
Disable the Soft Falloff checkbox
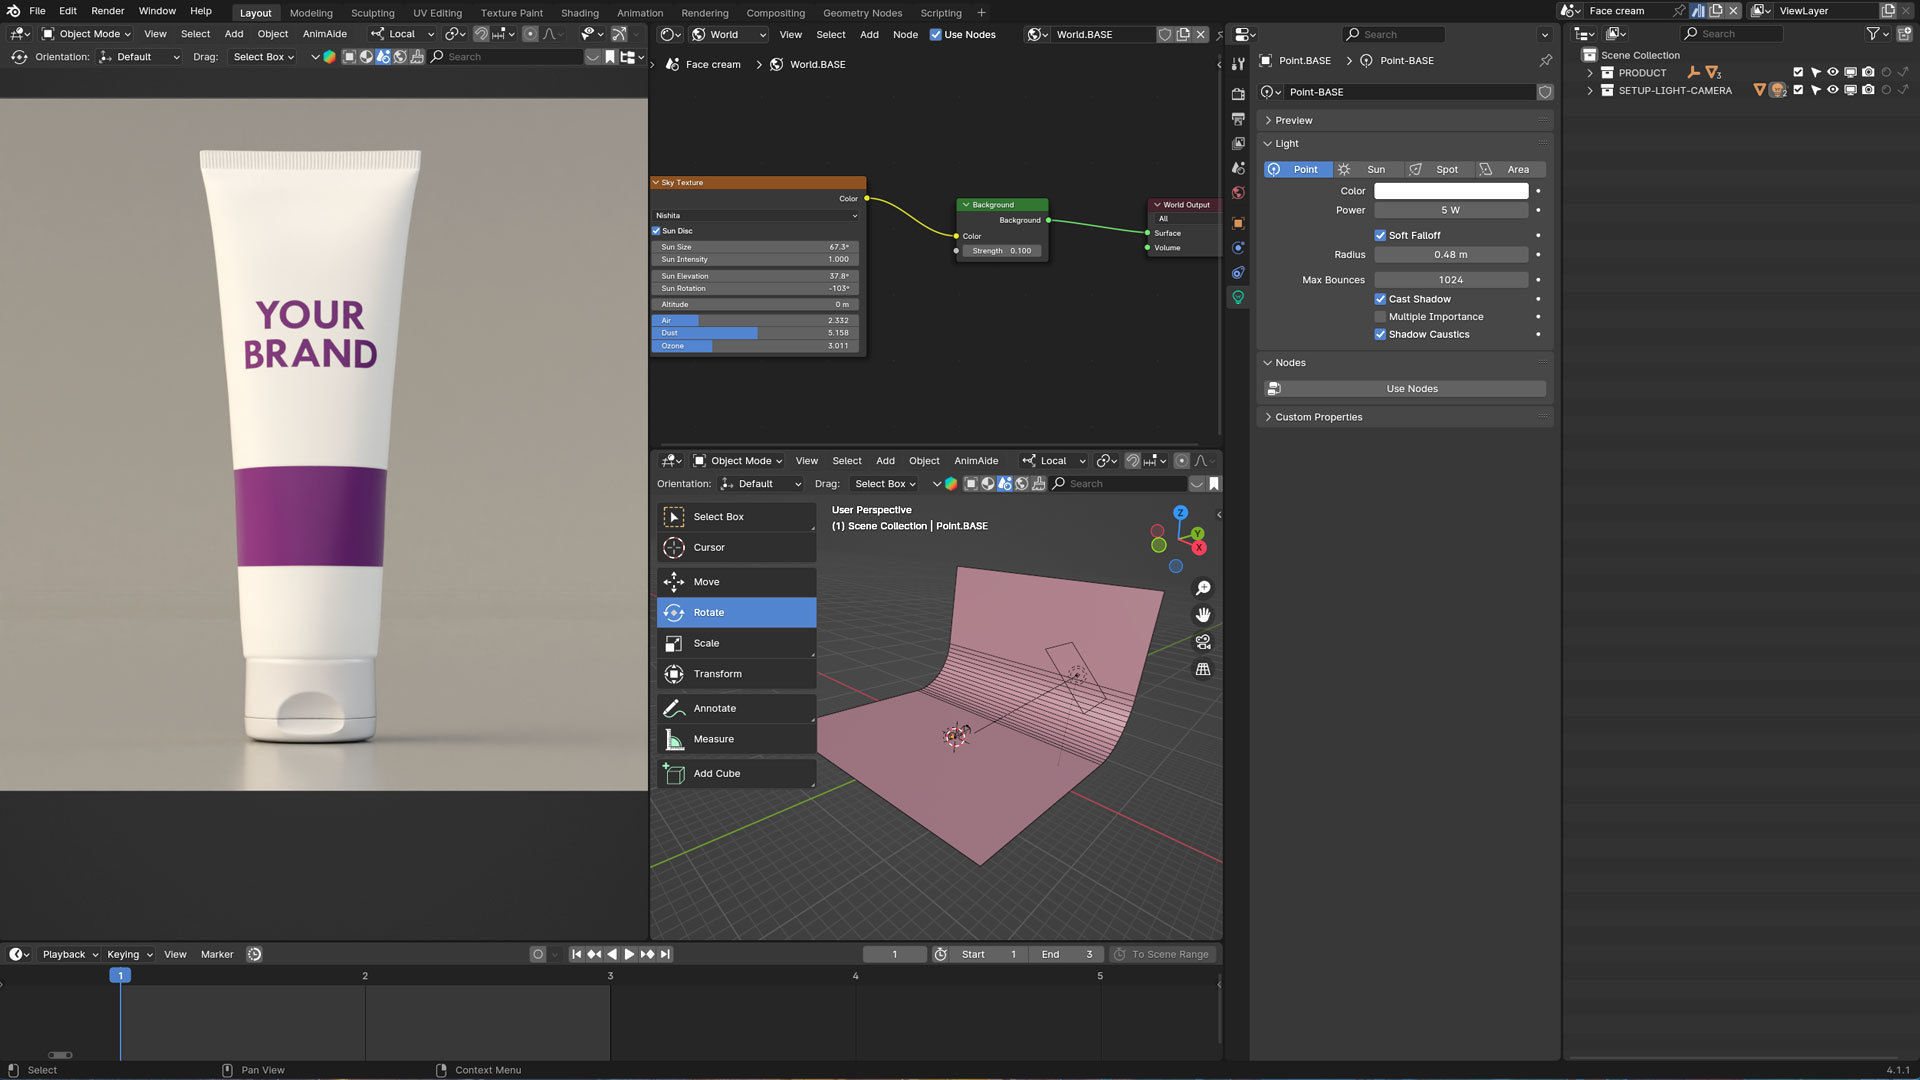(1380, 235)
